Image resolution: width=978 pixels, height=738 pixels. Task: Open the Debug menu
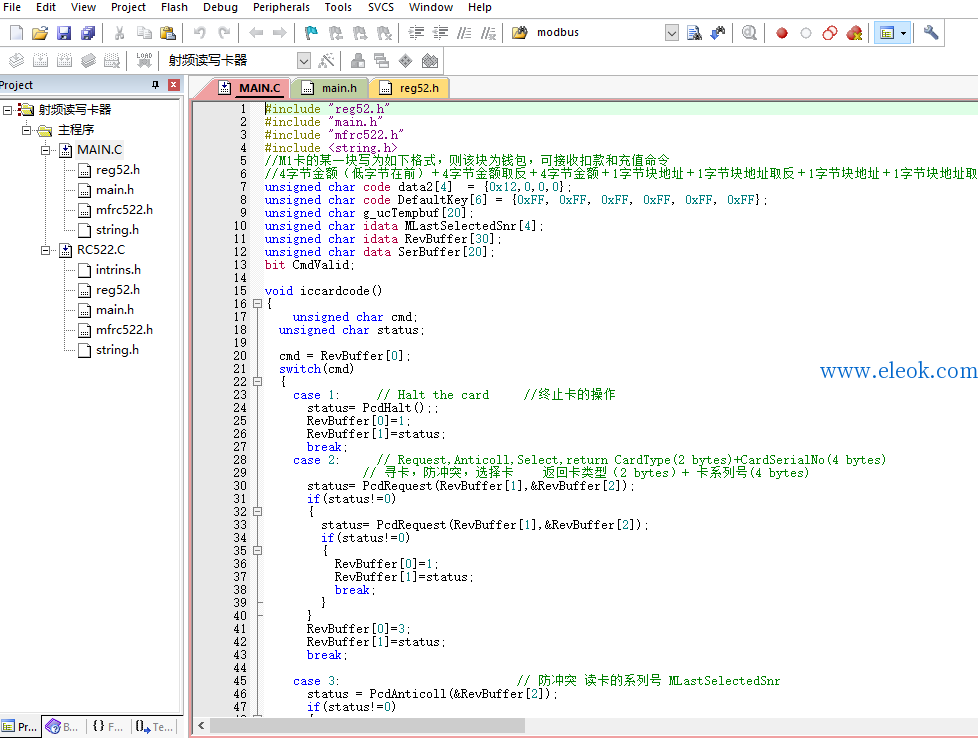click(x=220, y=7)
